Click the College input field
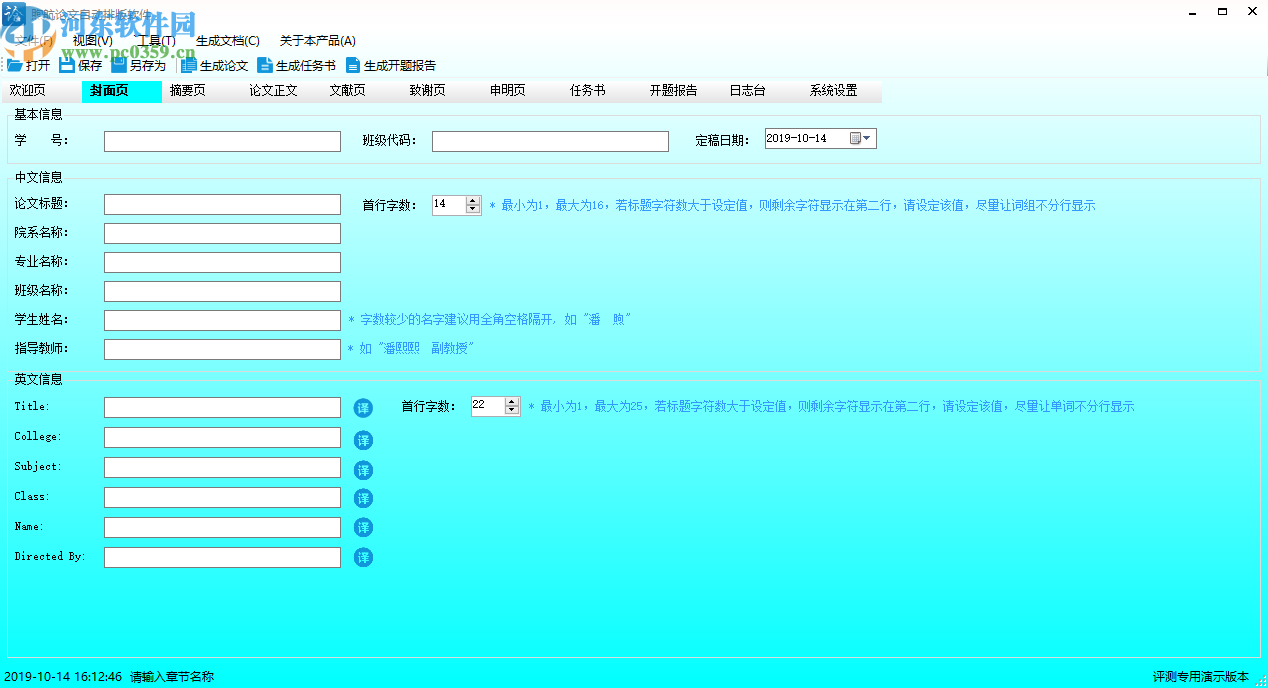Image resolution: width=1268 pixels, height=688 pixels. pos(222,437)
